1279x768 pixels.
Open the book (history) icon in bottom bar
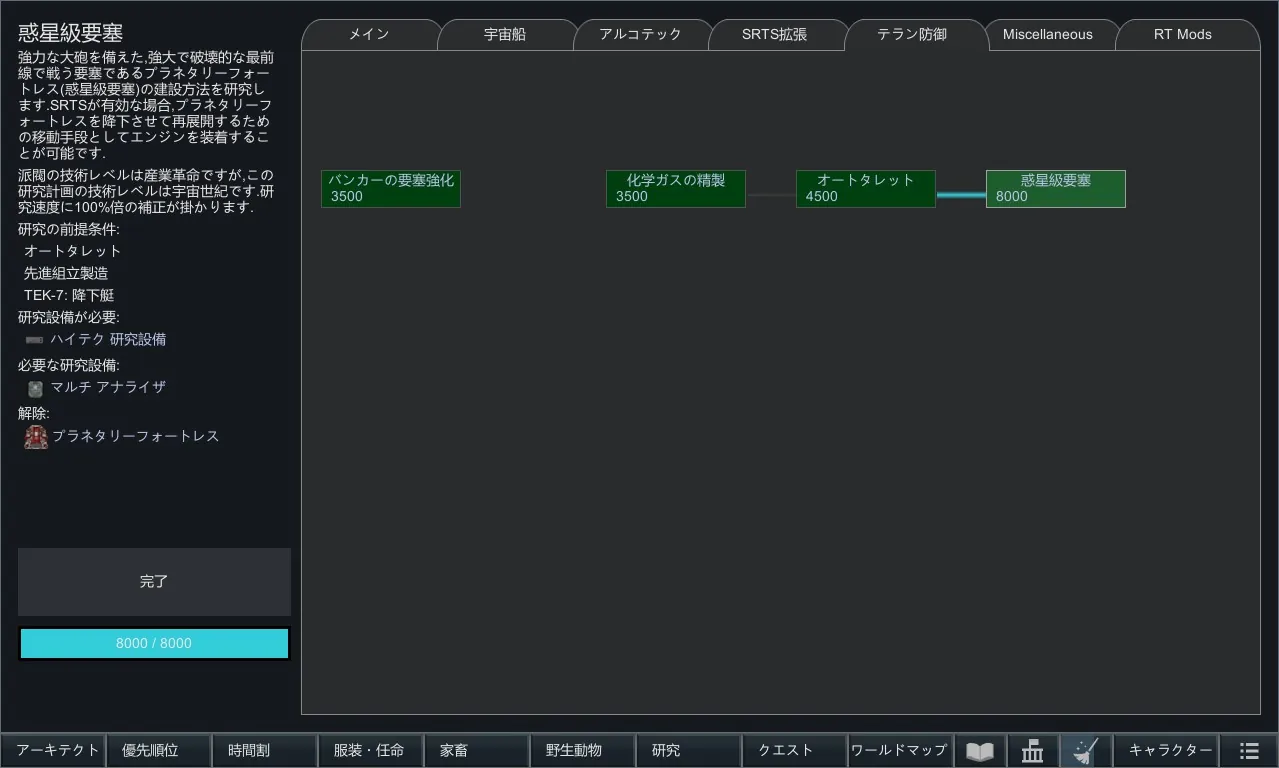[x=980, y=751]
